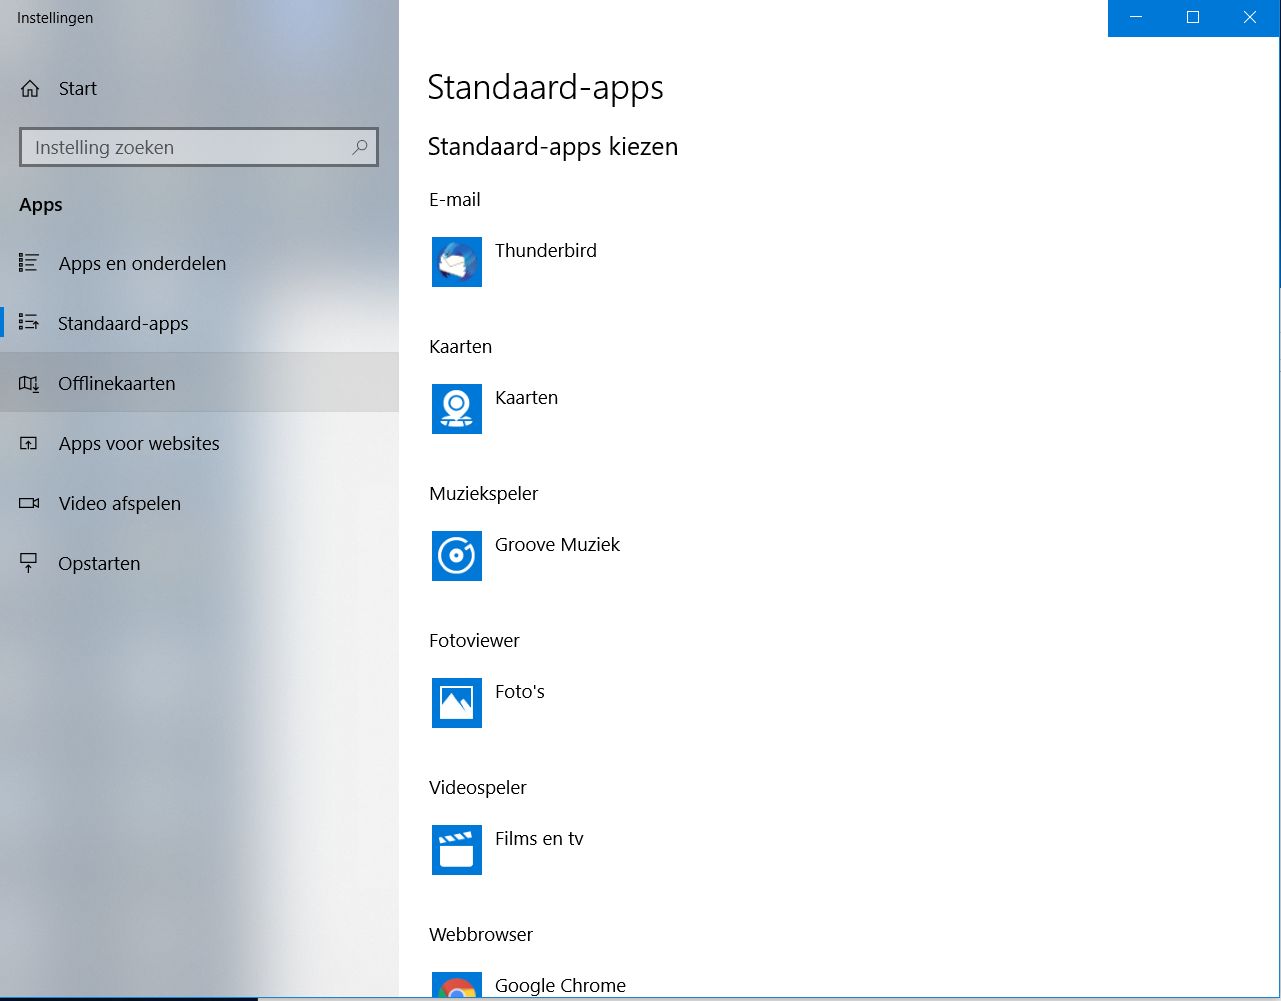This screenshot has height=1001, width=1281.
Task: Open Apps en onderdelen section
Action: tap(142, 264)
